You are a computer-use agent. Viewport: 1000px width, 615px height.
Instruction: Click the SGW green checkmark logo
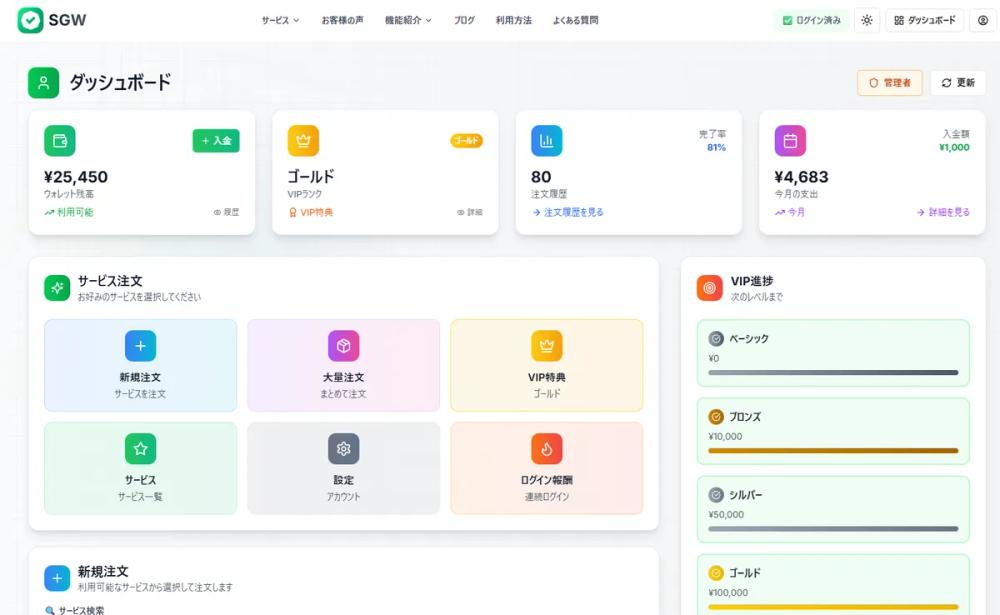click(x=30, y=20)
